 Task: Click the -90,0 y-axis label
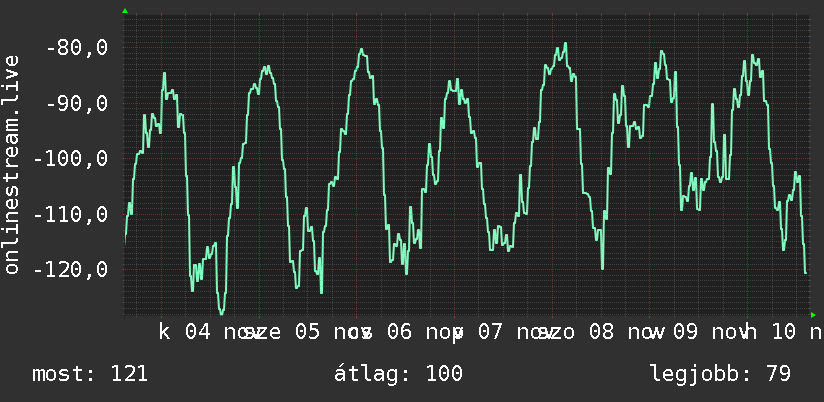coord(77,104)
